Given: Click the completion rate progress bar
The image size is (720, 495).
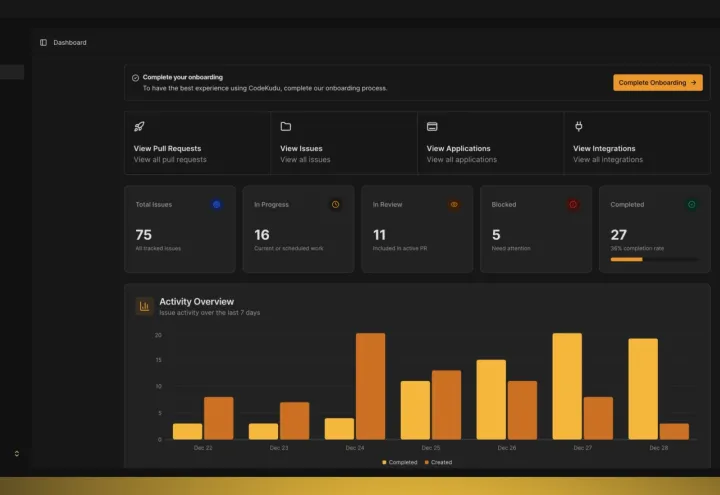Looking at the screenshot, I should (x=654, y=260).
